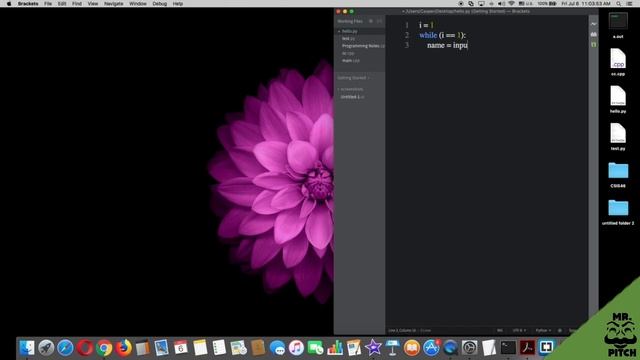640x360 pixels.
Task: Open Safari from the dock
Action: coord(65,348)
